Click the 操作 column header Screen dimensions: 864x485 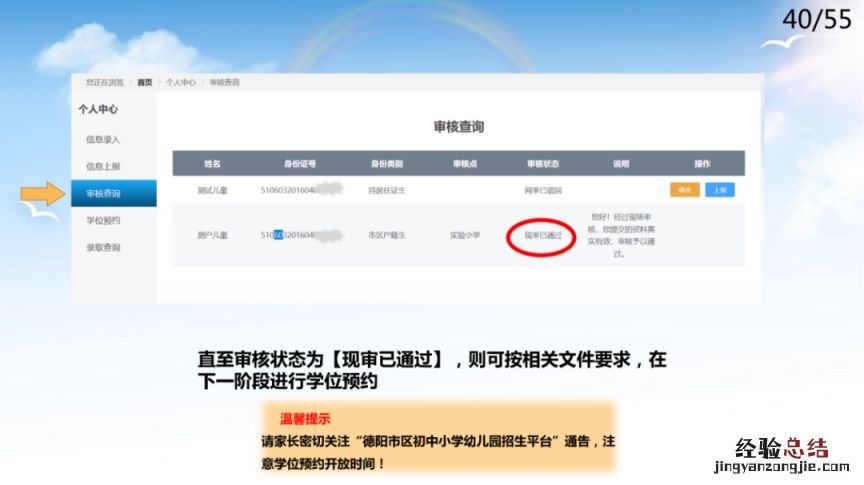pyautogui.click(x=702, y=164)
